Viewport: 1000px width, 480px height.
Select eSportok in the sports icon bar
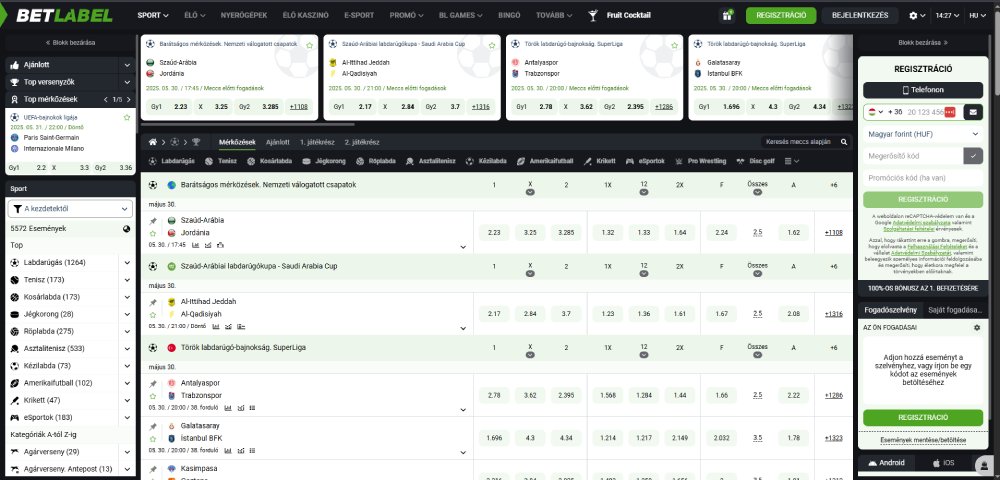[645, 161]
